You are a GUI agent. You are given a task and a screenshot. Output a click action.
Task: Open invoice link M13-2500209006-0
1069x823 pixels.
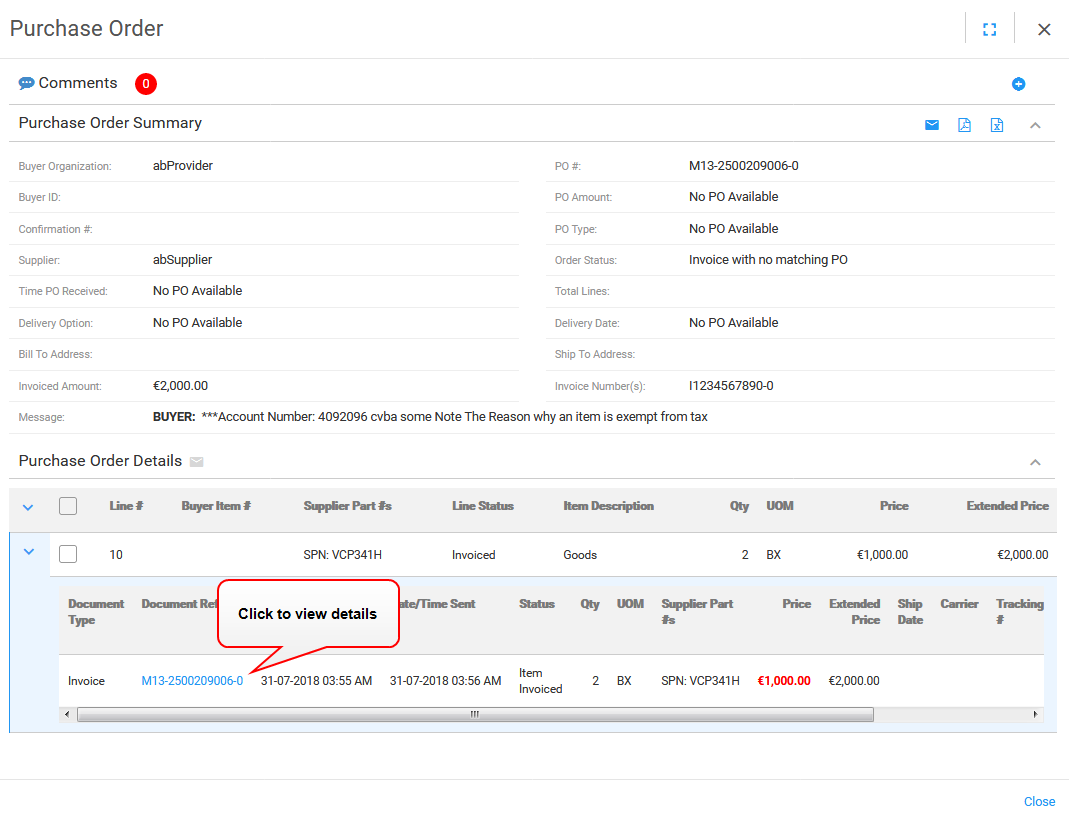pos(191,680)
